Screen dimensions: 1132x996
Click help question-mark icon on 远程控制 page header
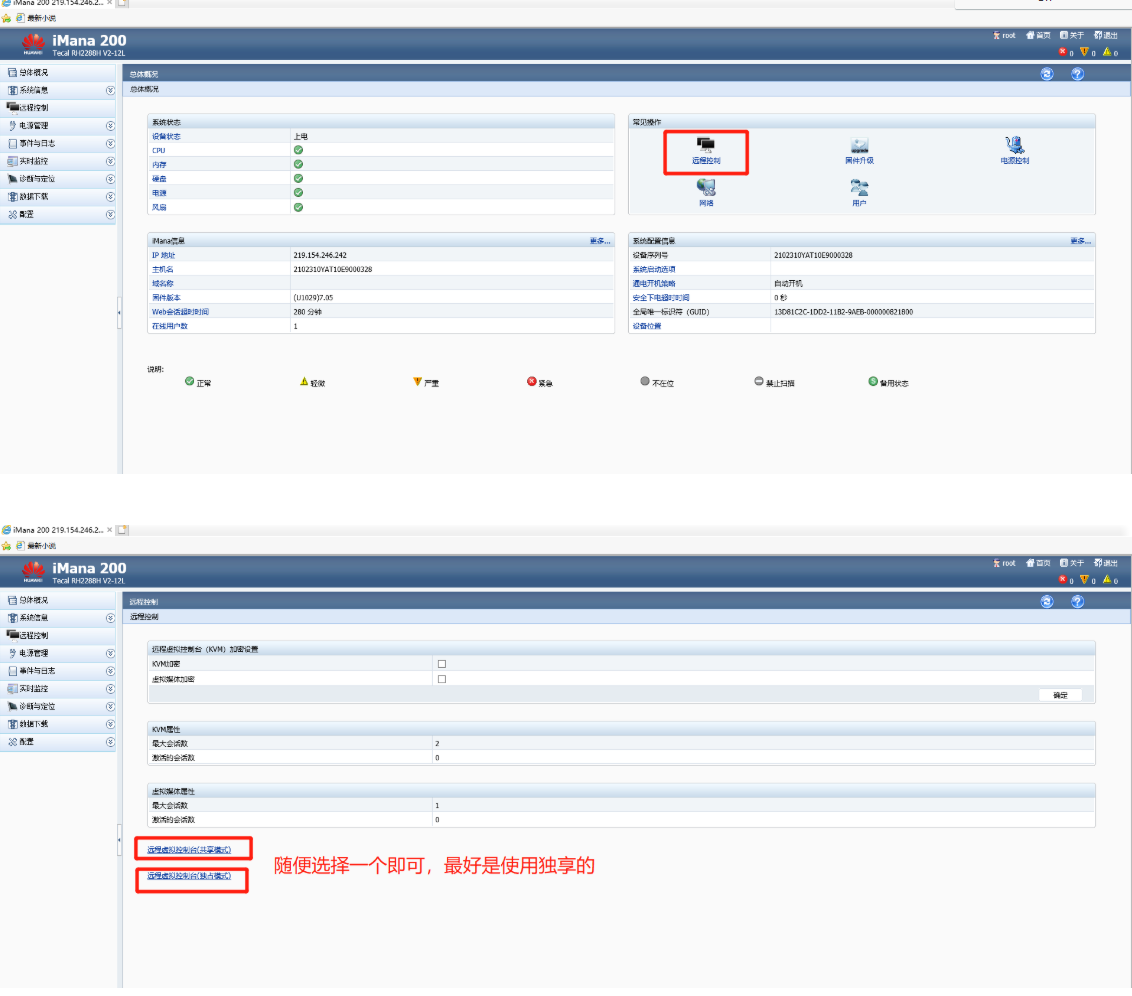[1077, 602]
